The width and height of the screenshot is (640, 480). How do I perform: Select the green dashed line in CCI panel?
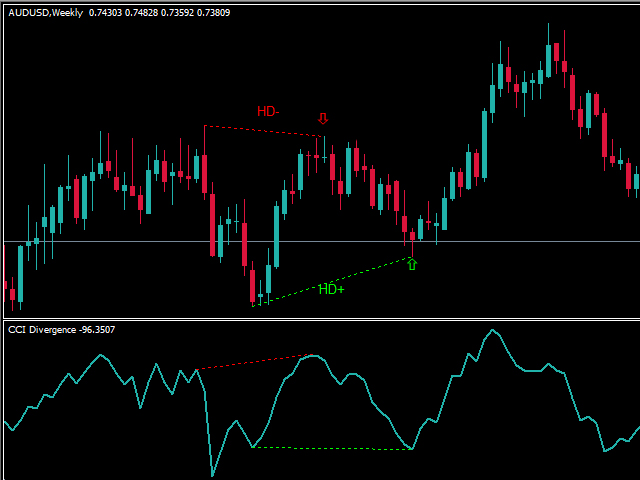[332, 449]
